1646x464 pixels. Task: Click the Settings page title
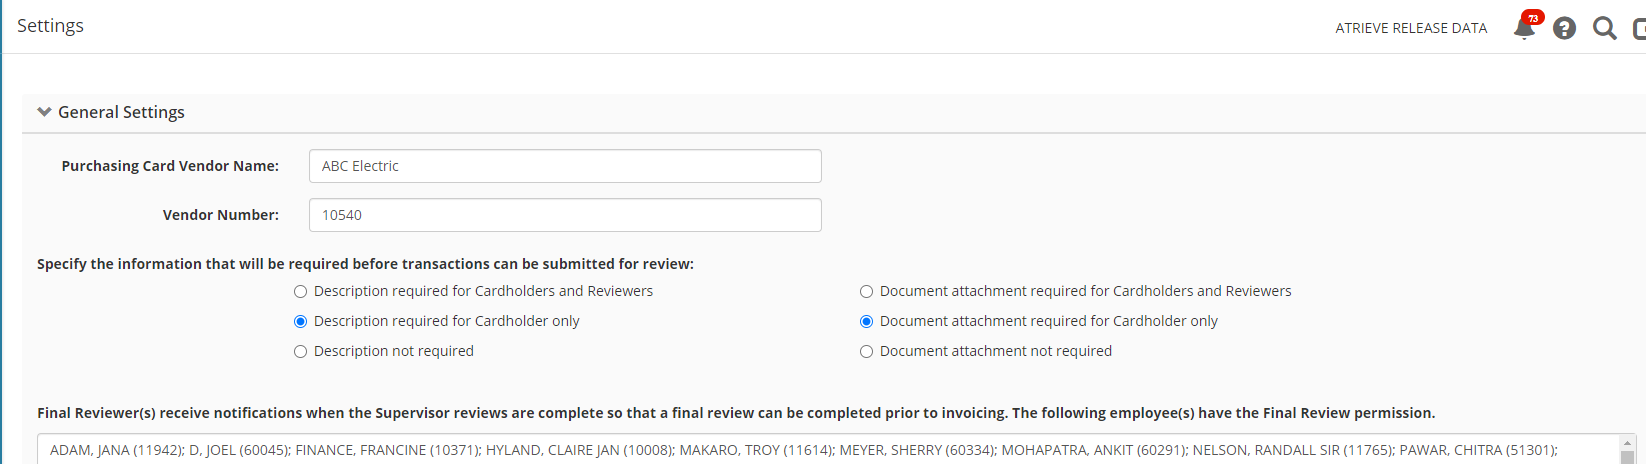pos(50,26)
